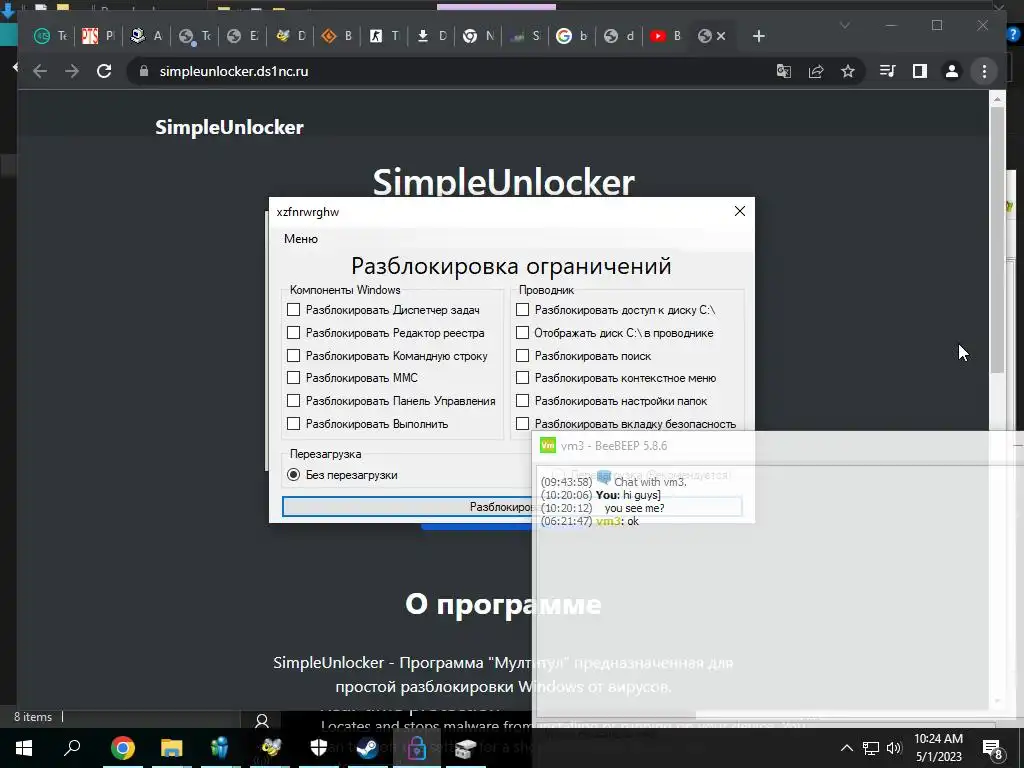The height and width of the screenshot is (768, 1024).
Task: Check Разблокировать Диспетчер задач
Action: click(x=294, y=310)
